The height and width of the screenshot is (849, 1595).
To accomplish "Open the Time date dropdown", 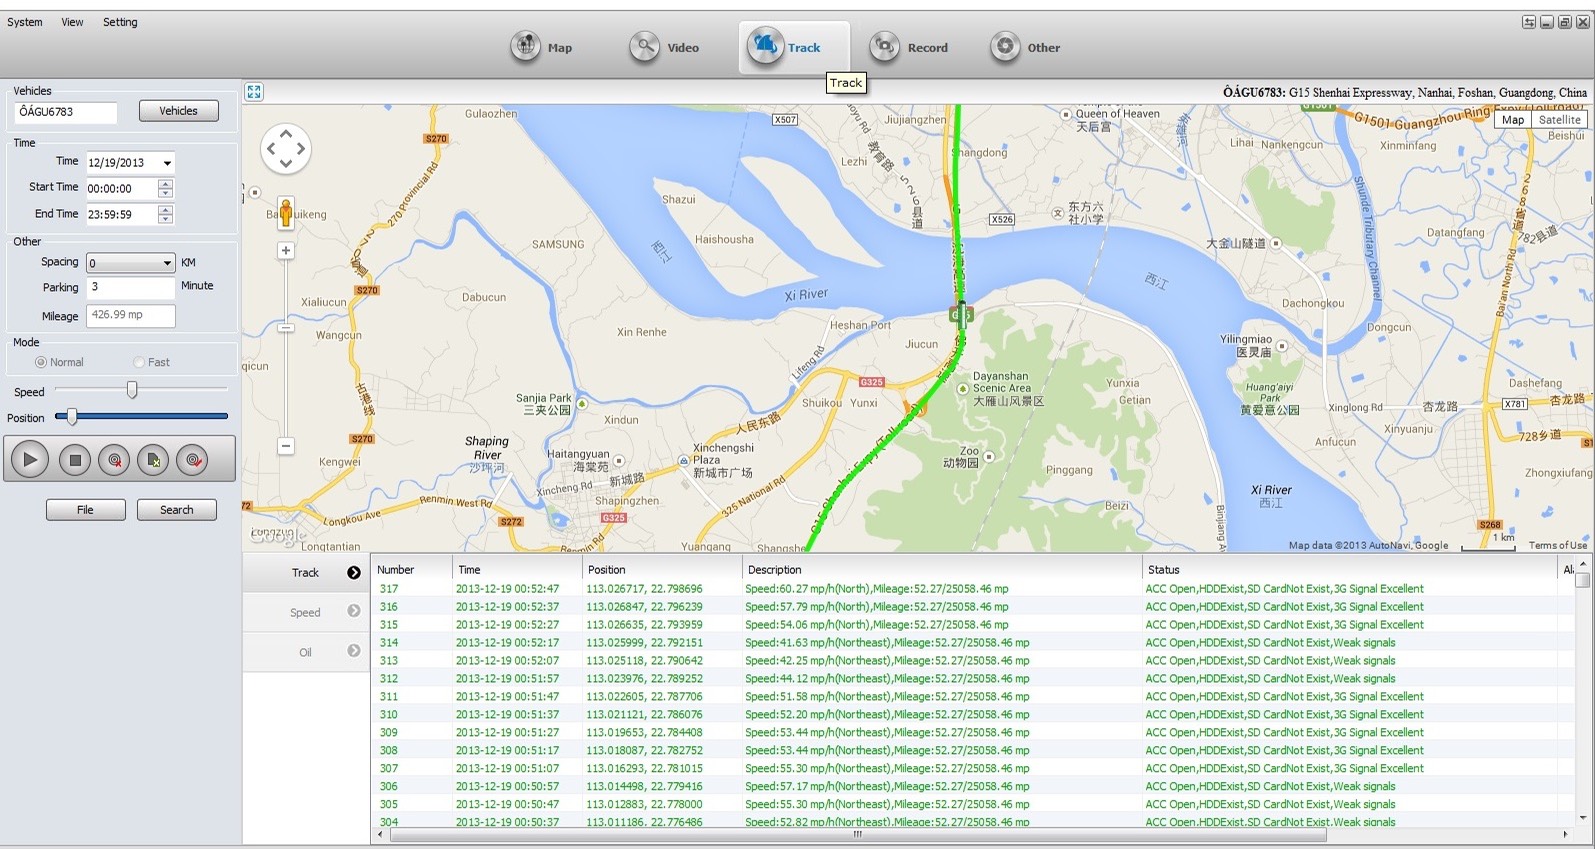I will (x=167, y=163).
